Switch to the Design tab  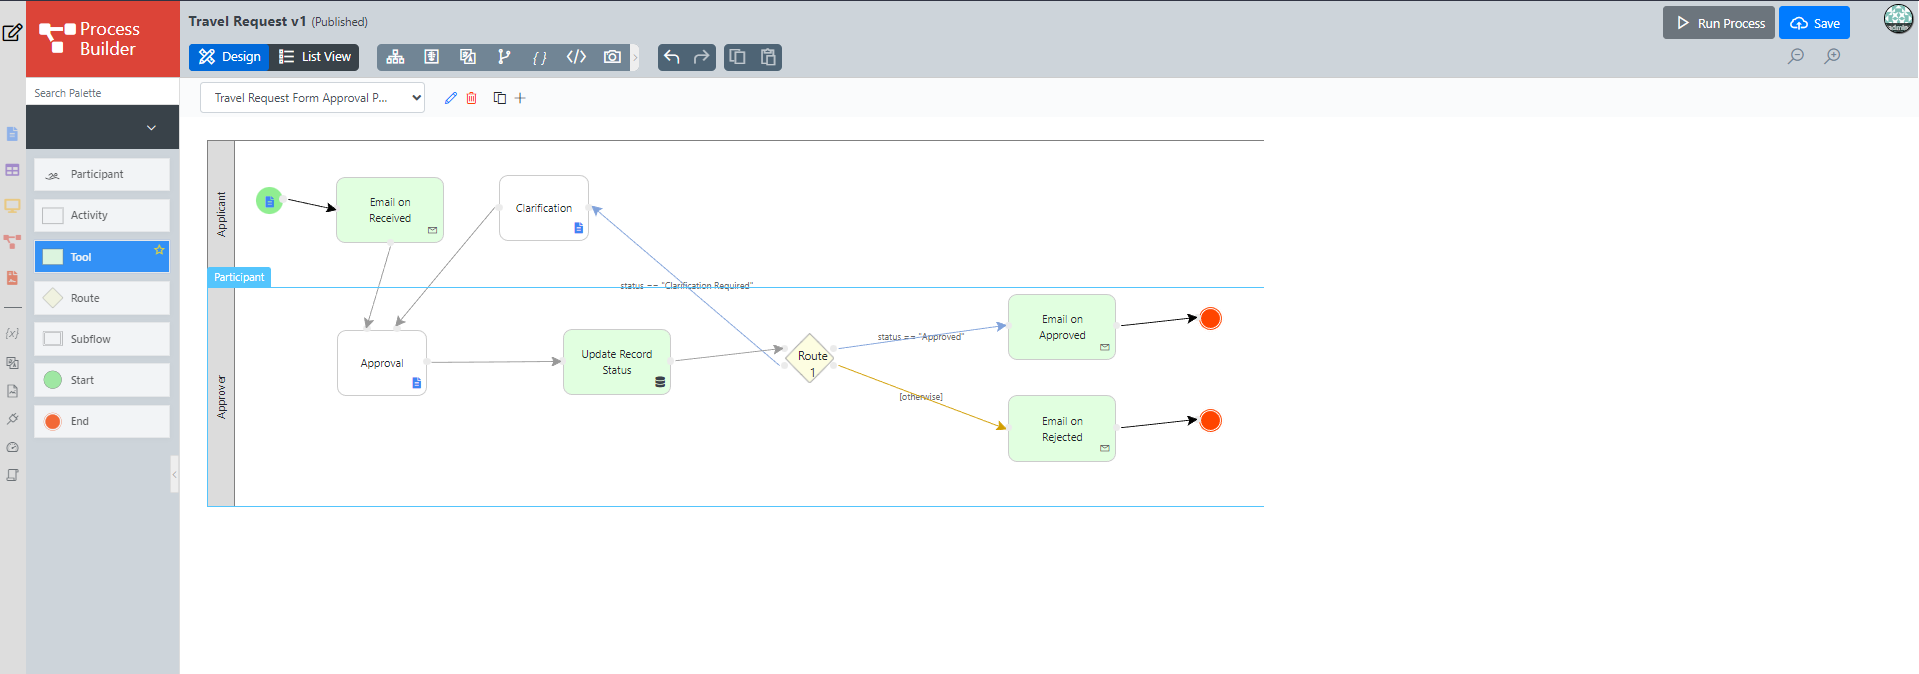point(229,57)
